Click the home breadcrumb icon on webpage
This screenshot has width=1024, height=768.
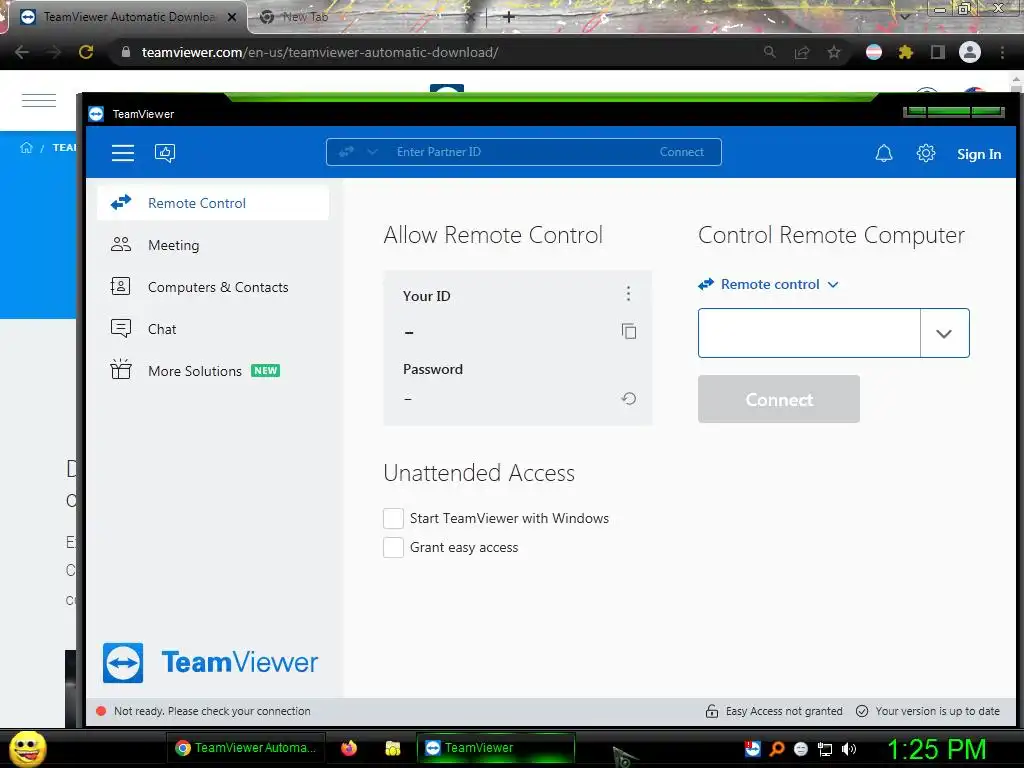[x=26, y=148]
